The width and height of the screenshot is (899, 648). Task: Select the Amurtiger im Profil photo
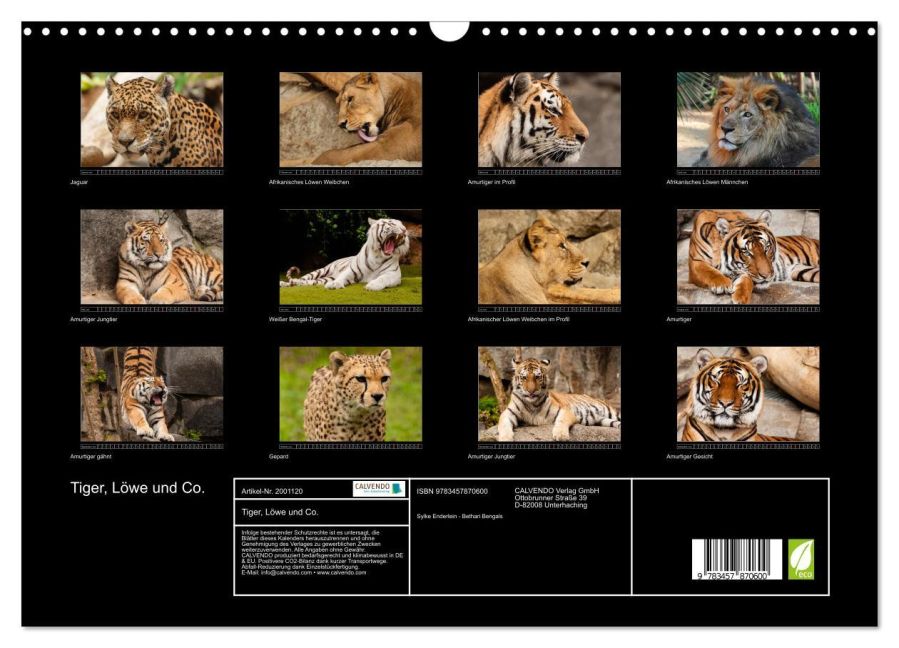[x=549, y=119]
